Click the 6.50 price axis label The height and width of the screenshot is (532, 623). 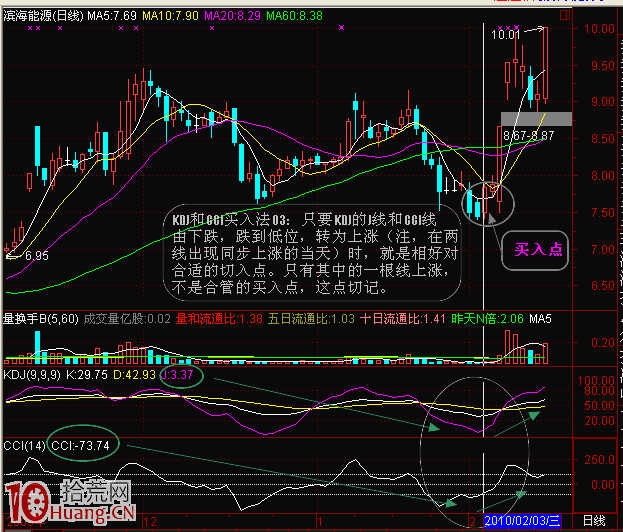pos(602,286)
